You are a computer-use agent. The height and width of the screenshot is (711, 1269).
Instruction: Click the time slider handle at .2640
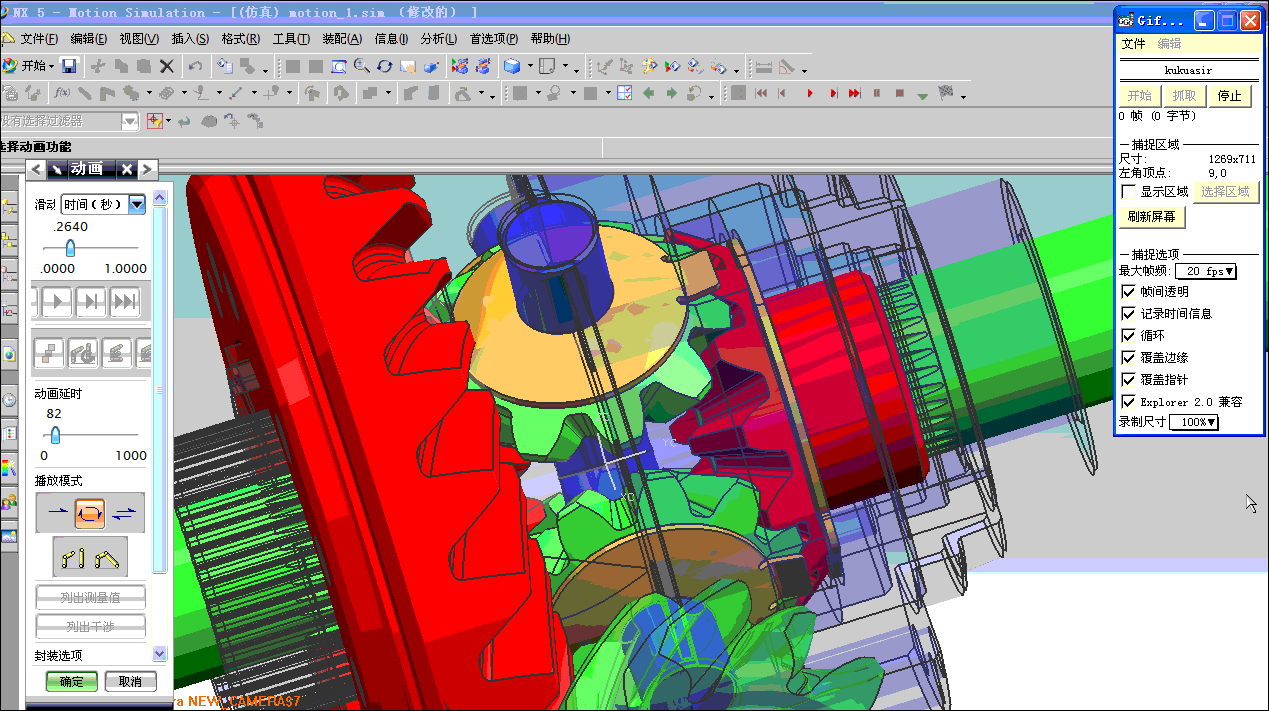(x=70, y=247)
